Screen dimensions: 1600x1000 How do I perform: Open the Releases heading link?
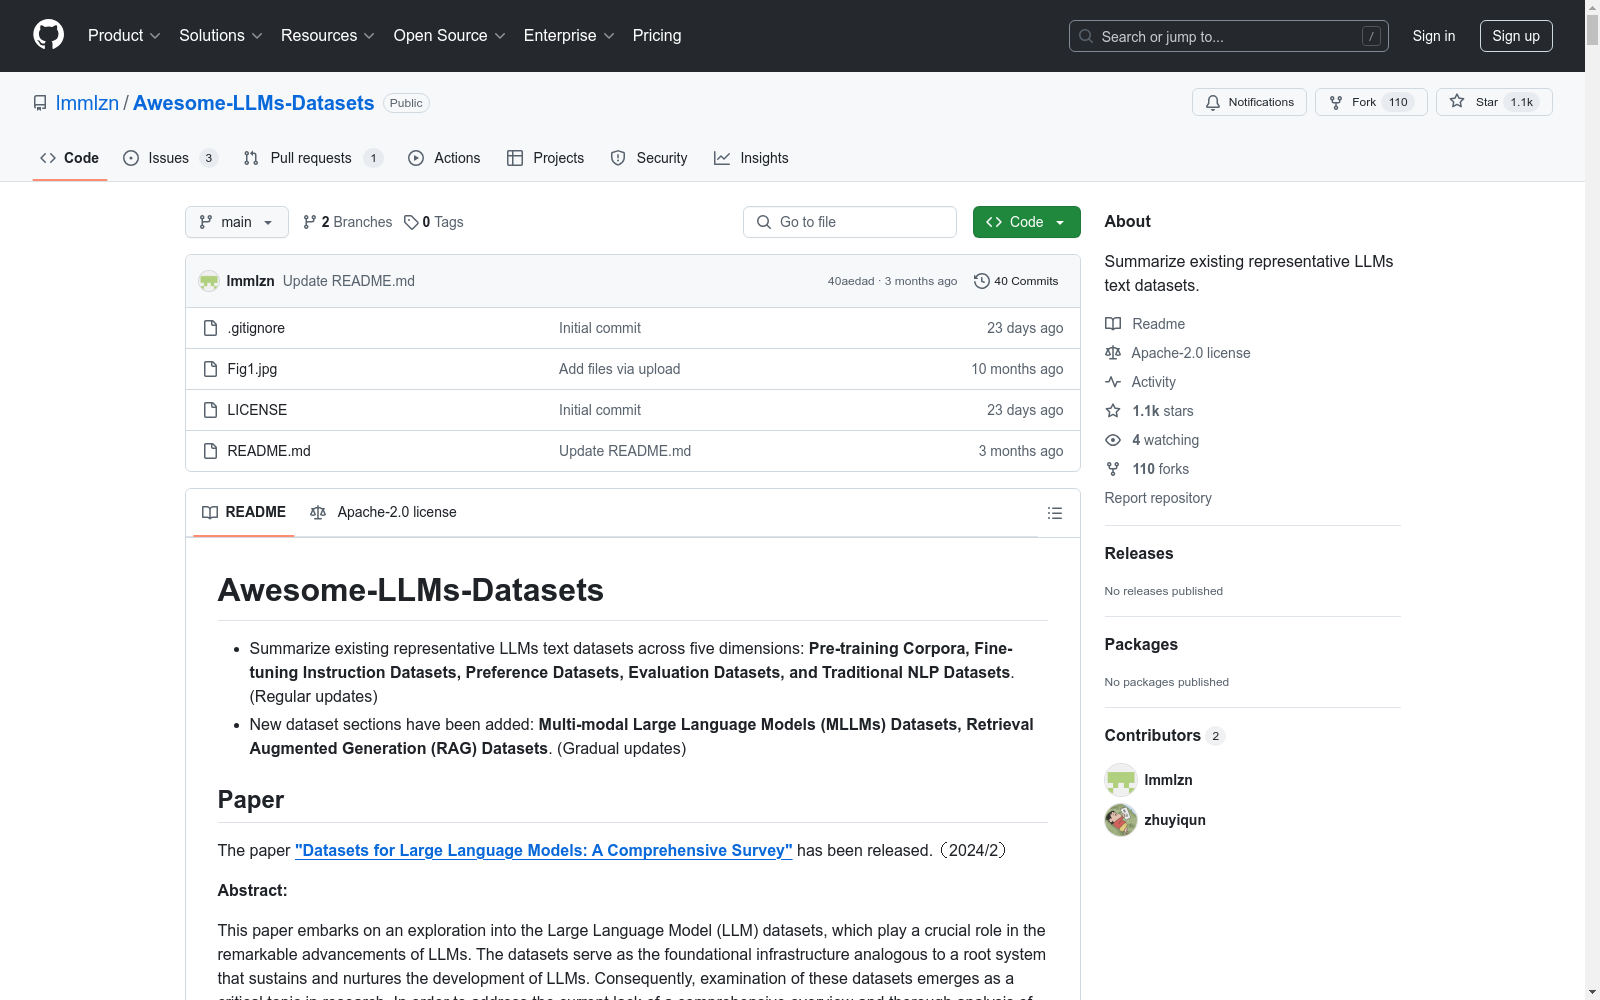click(1139, 553)
